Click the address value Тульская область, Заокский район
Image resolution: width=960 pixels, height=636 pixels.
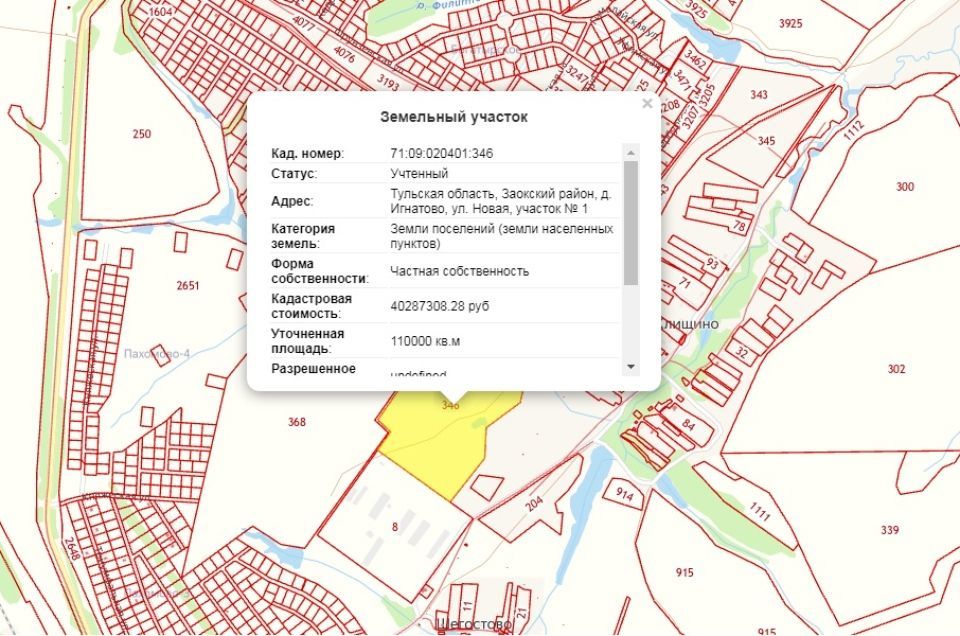pyautogui.click(x=501, y=201)
